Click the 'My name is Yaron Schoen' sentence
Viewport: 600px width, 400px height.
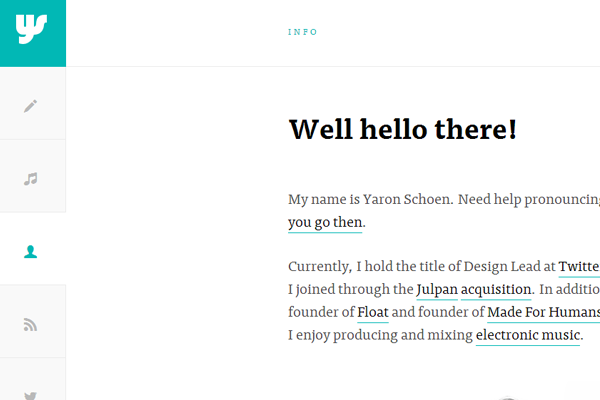coord(370,199)
